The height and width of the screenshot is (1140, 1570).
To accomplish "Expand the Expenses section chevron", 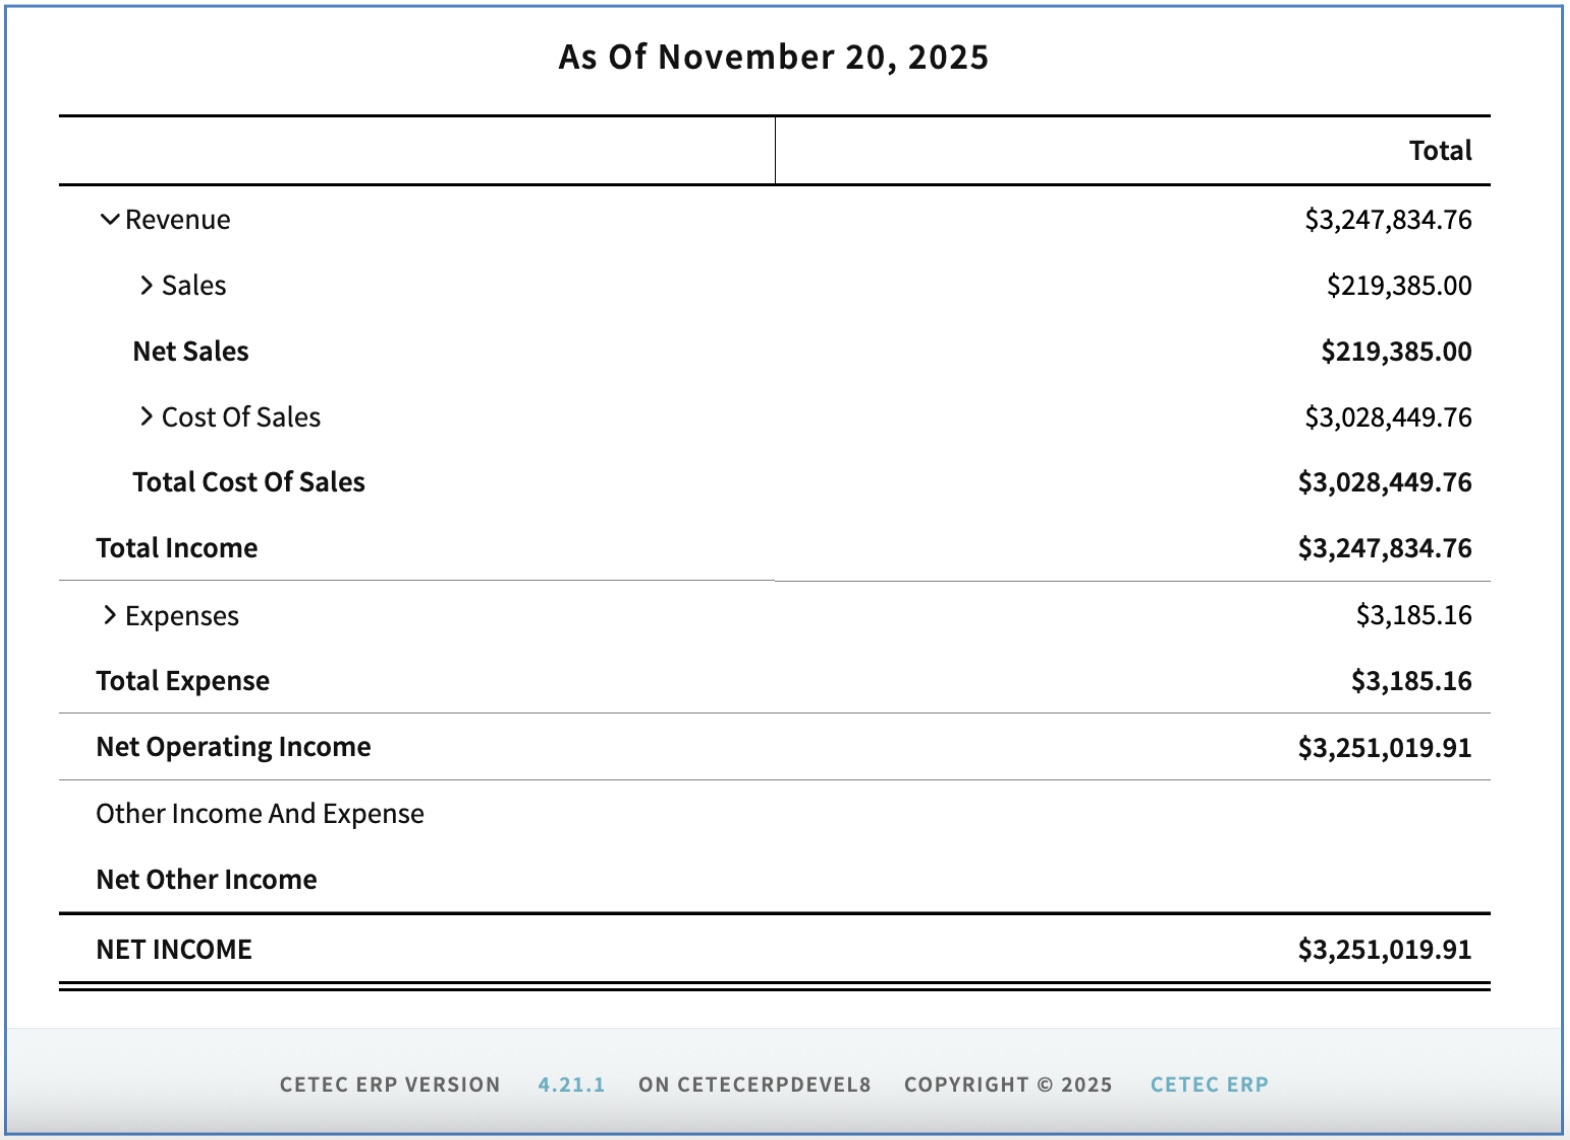I will tap(109, 615).
